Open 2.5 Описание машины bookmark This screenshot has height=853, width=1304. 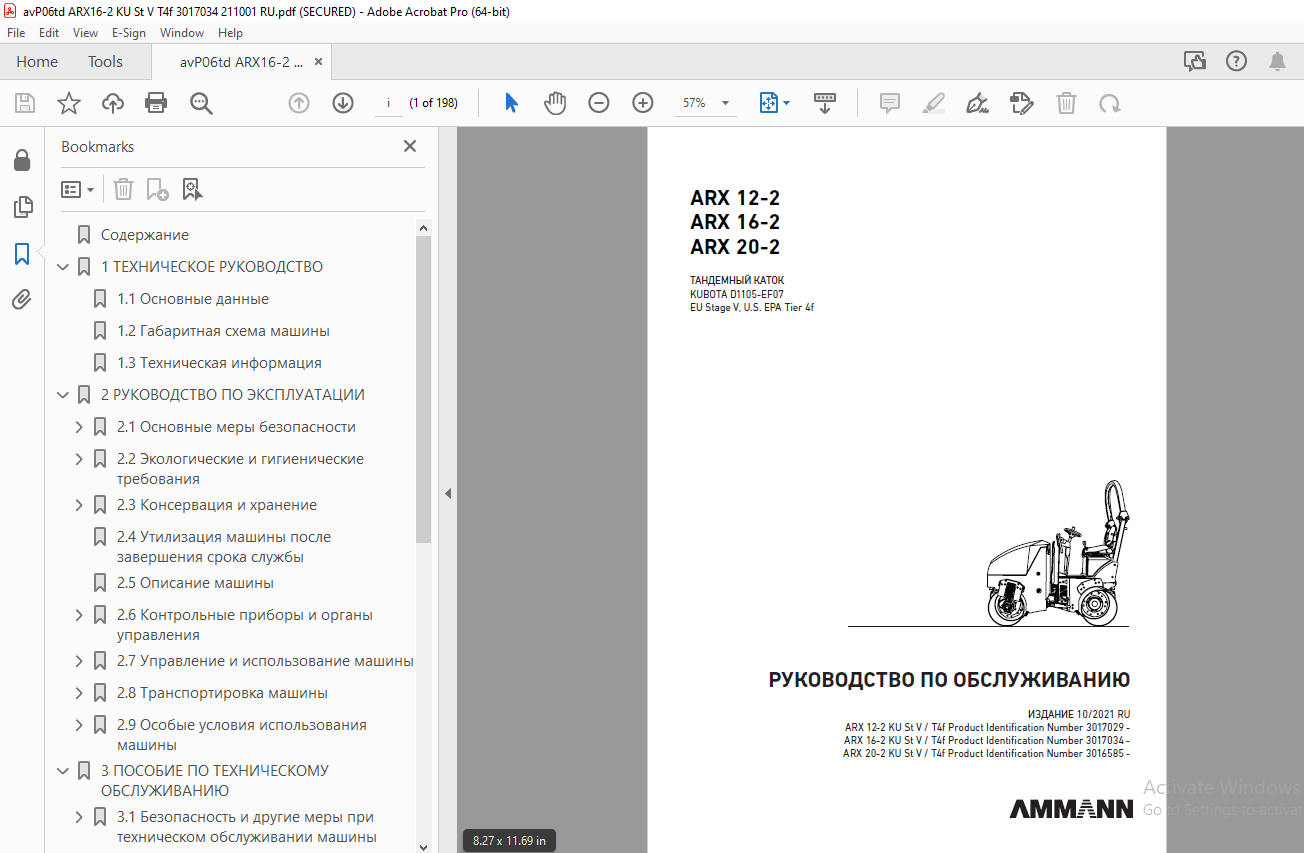(195, 583)
